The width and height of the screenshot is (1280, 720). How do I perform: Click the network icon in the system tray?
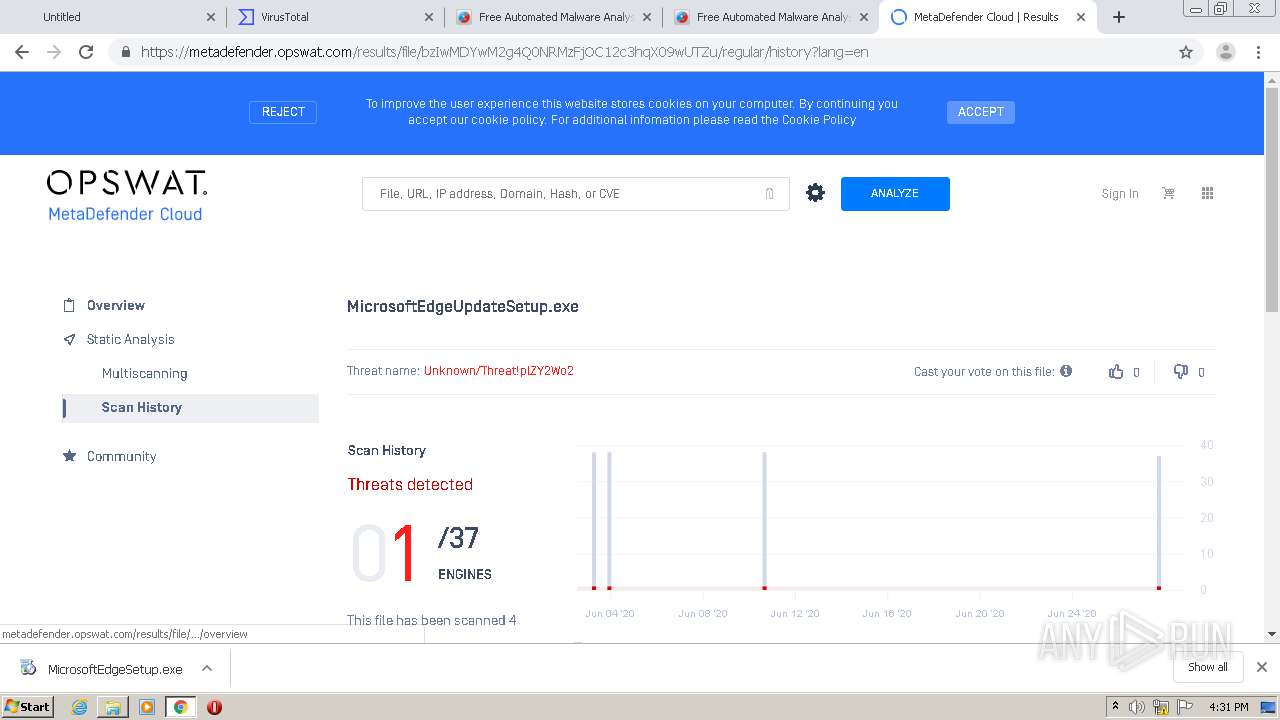1161,707
